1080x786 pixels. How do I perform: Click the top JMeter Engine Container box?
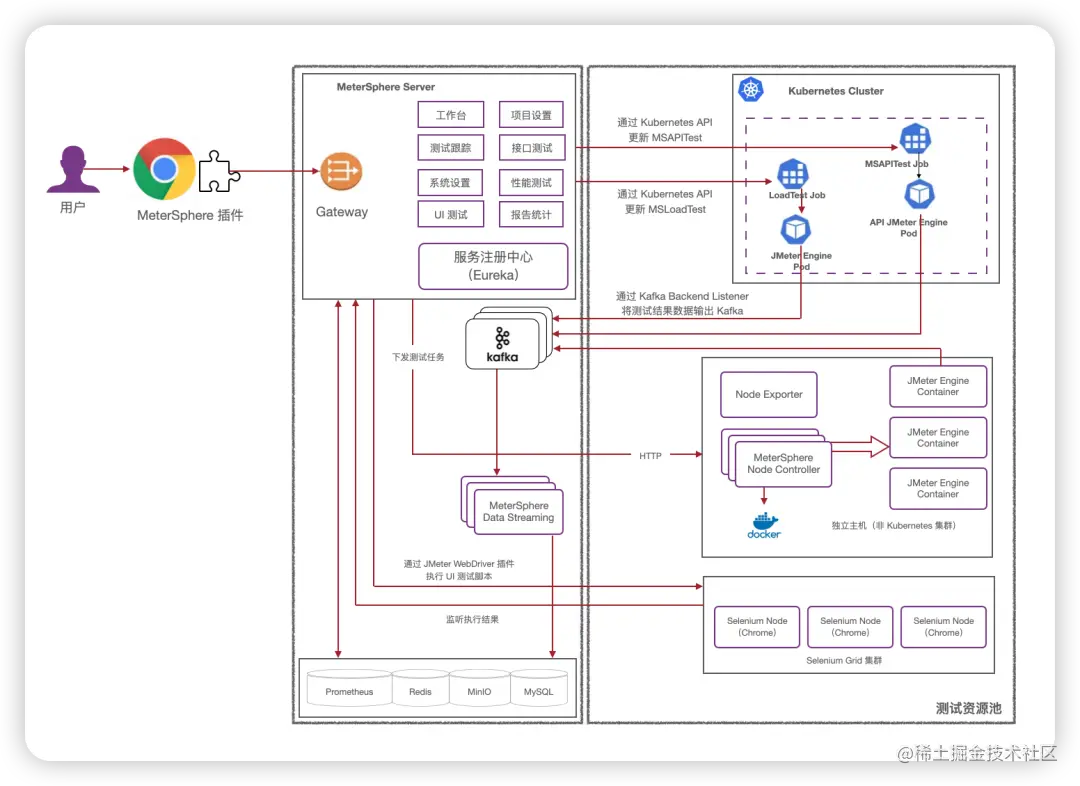(x=937, y=386)
